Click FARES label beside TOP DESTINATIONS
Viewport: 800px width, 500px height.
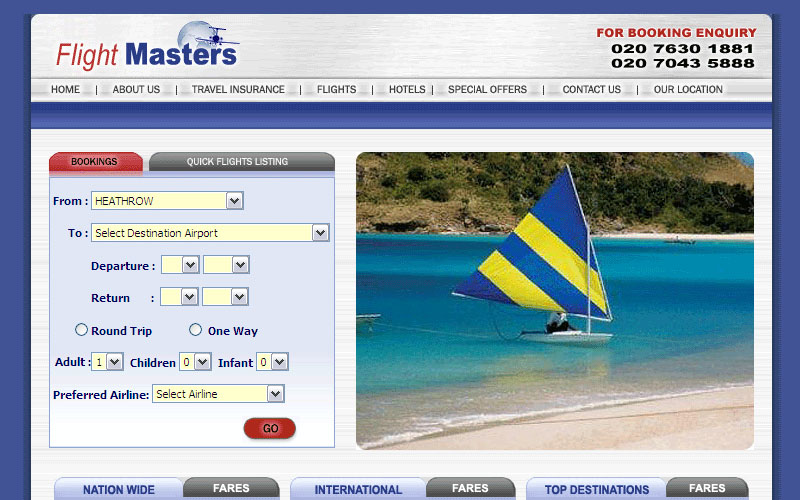[707, 488]
